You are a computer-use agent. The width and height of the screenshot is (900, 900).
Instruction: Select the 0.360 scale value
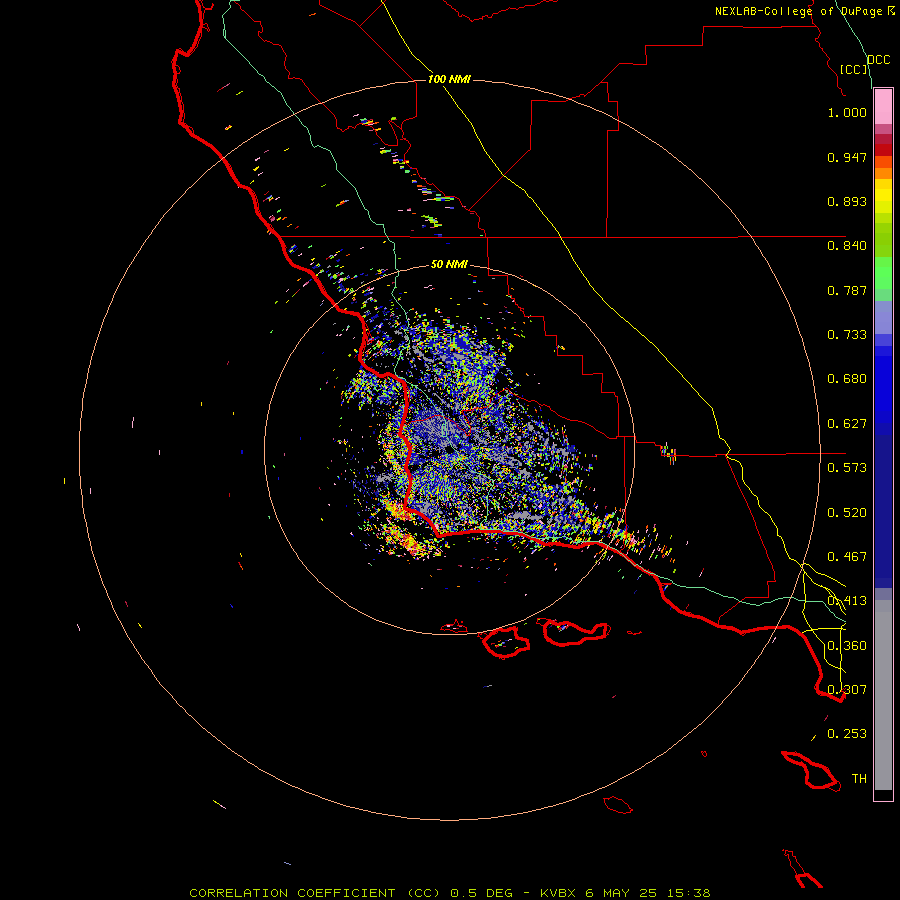[847, 646]
